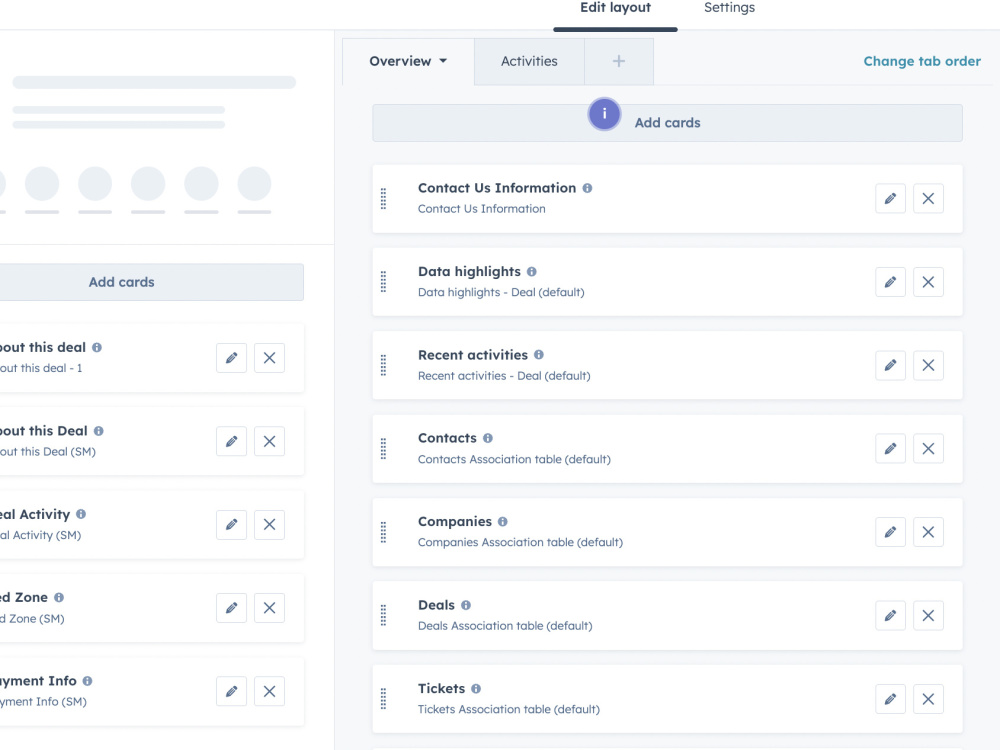This screenshot has width=1000, height=750.
Task: Remove the Recent activities card
Action: (928, 365)
